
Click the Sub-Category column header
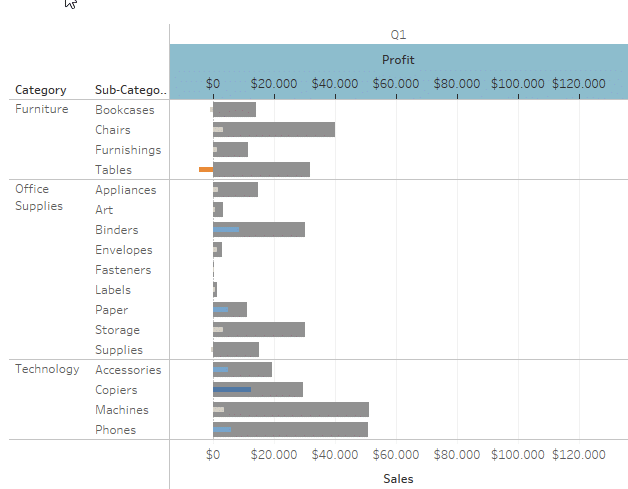coord(131,90)
